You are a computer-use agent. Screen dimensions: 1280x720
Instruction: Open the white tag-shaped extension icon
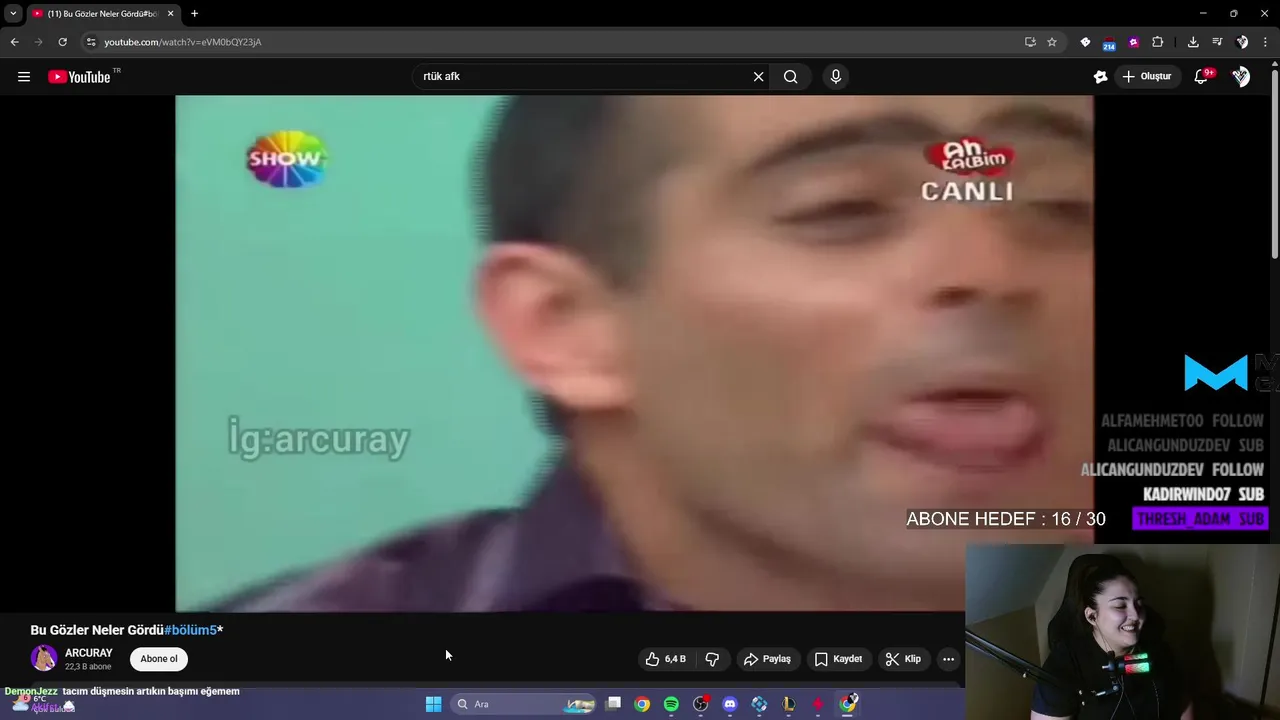[1085, 42]
